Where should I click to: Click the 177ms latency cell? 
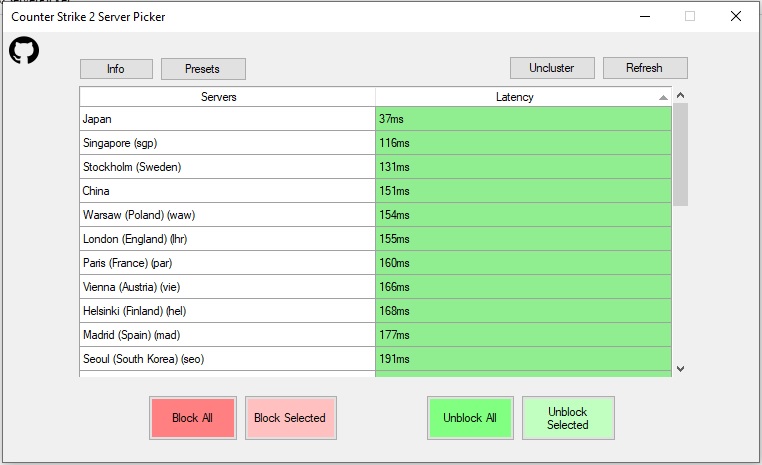click(523, 335)
